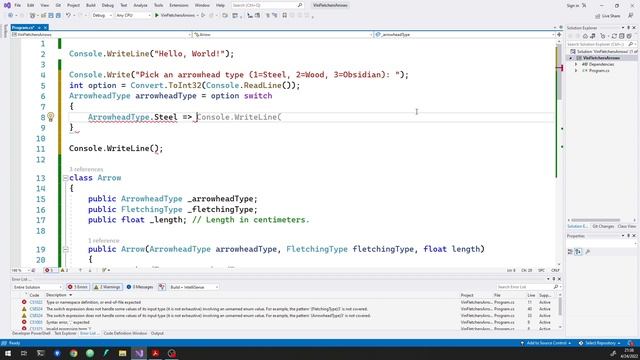The height and width of the screenshot is (360, 640).
Task: Switch to the Developer PowerShell tab
Action: (31, 333)
